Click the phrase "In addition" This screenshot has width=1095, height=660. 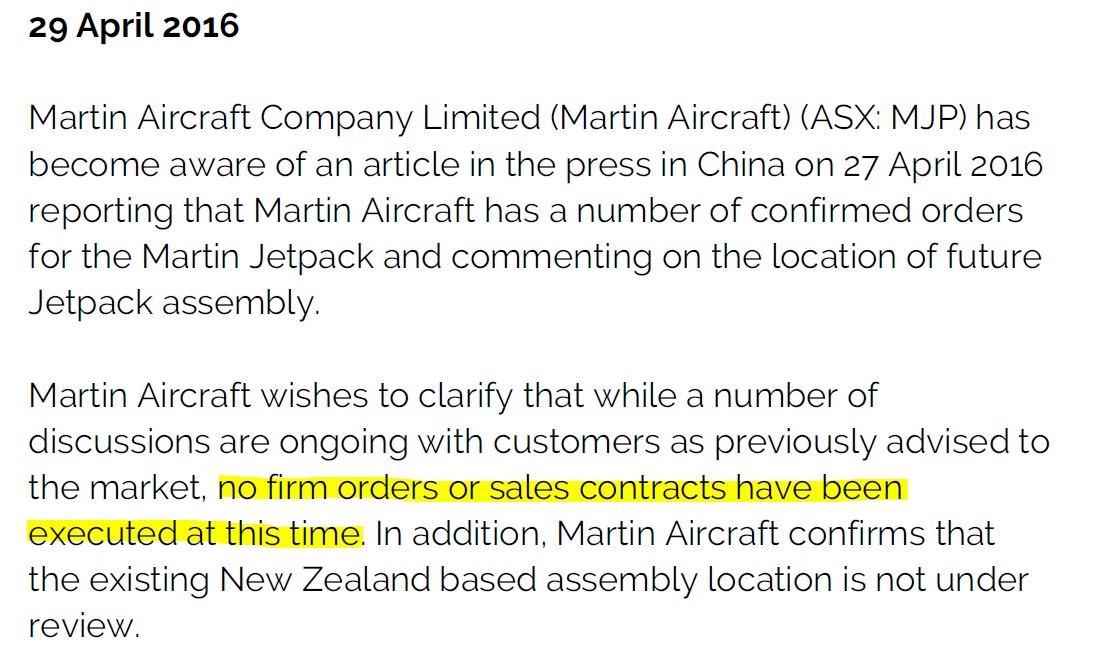[x=459, y=534]
